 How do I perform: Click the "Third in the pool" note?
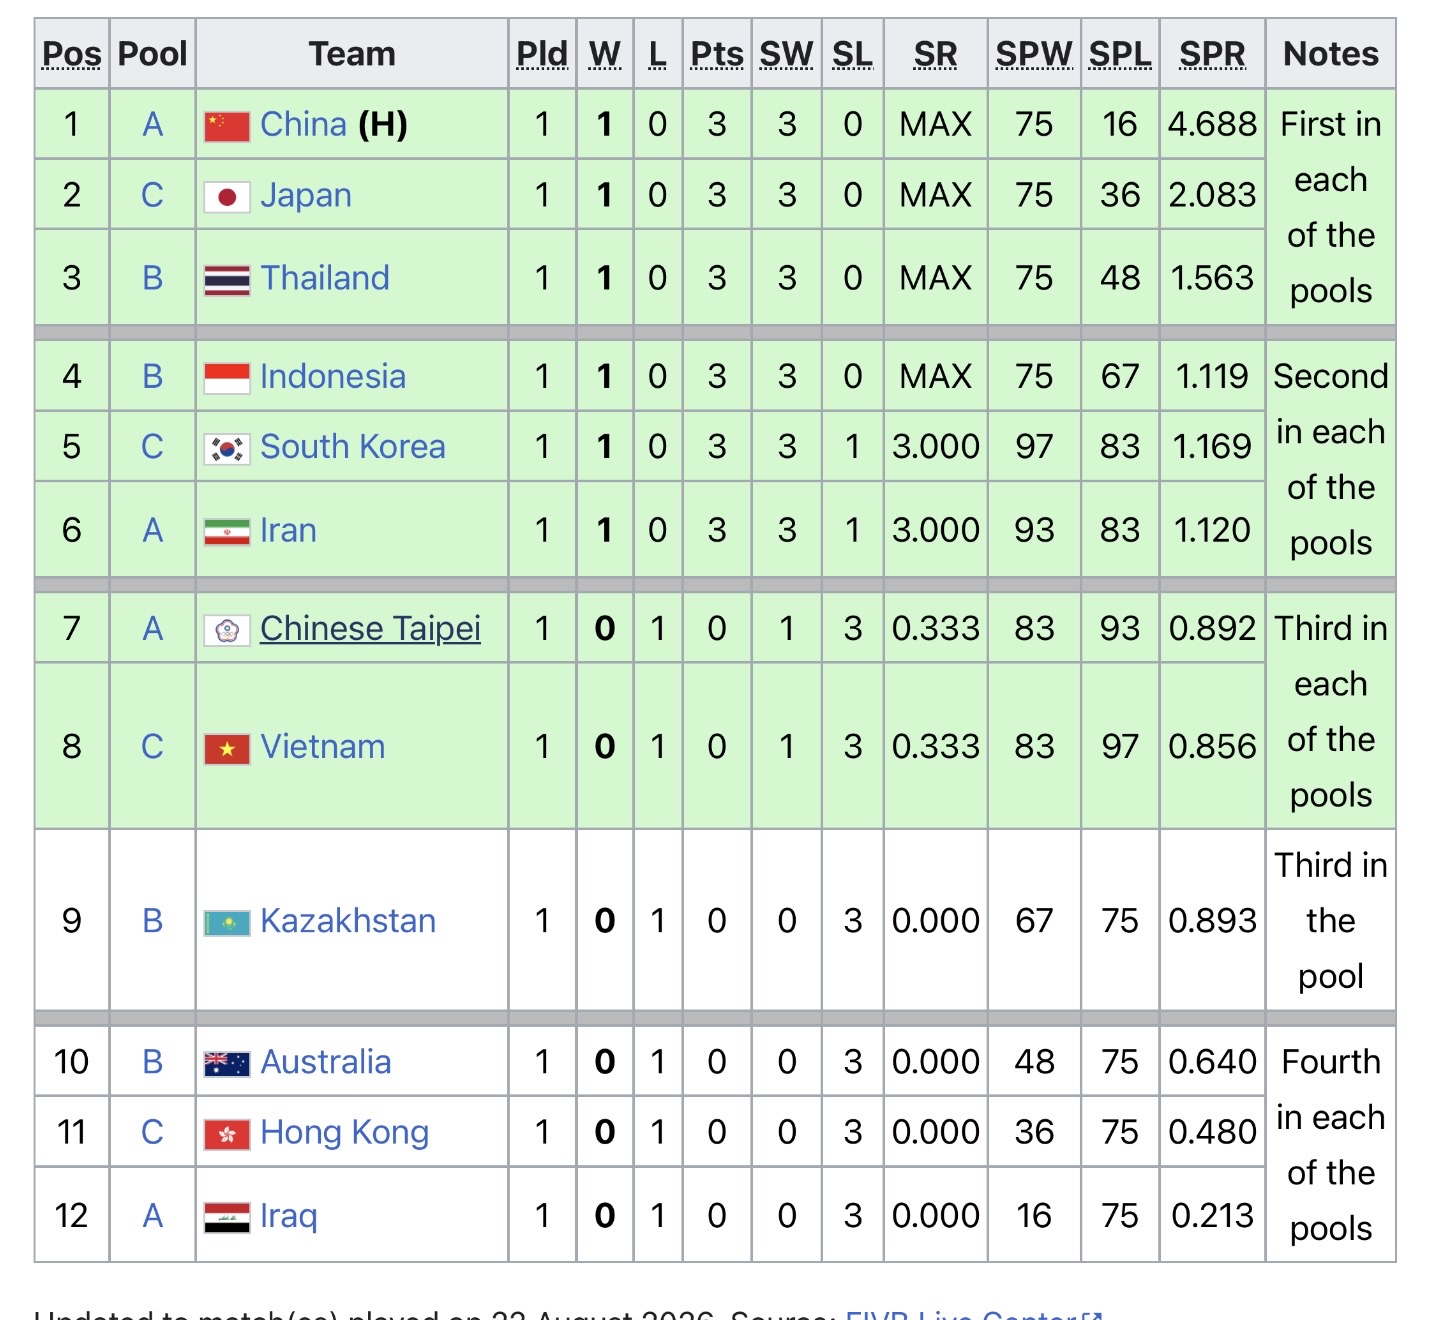[x=1331, y=920]
